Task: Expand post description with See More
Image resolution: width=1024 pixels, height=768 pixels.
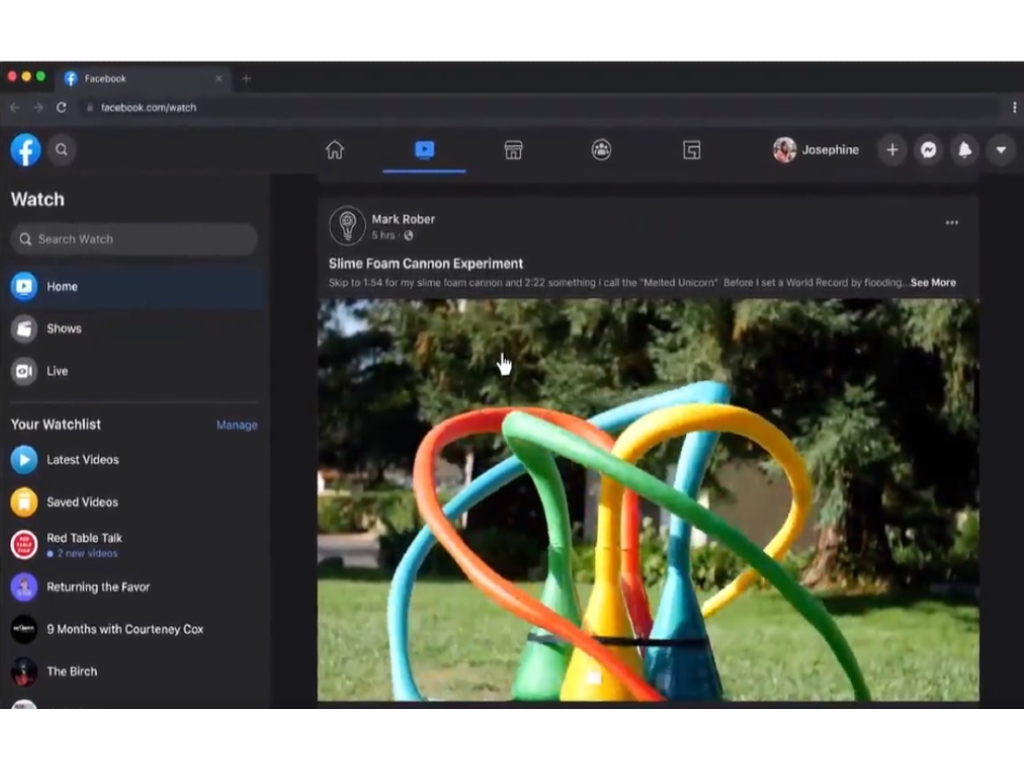Action: click(x=933, y=283)
